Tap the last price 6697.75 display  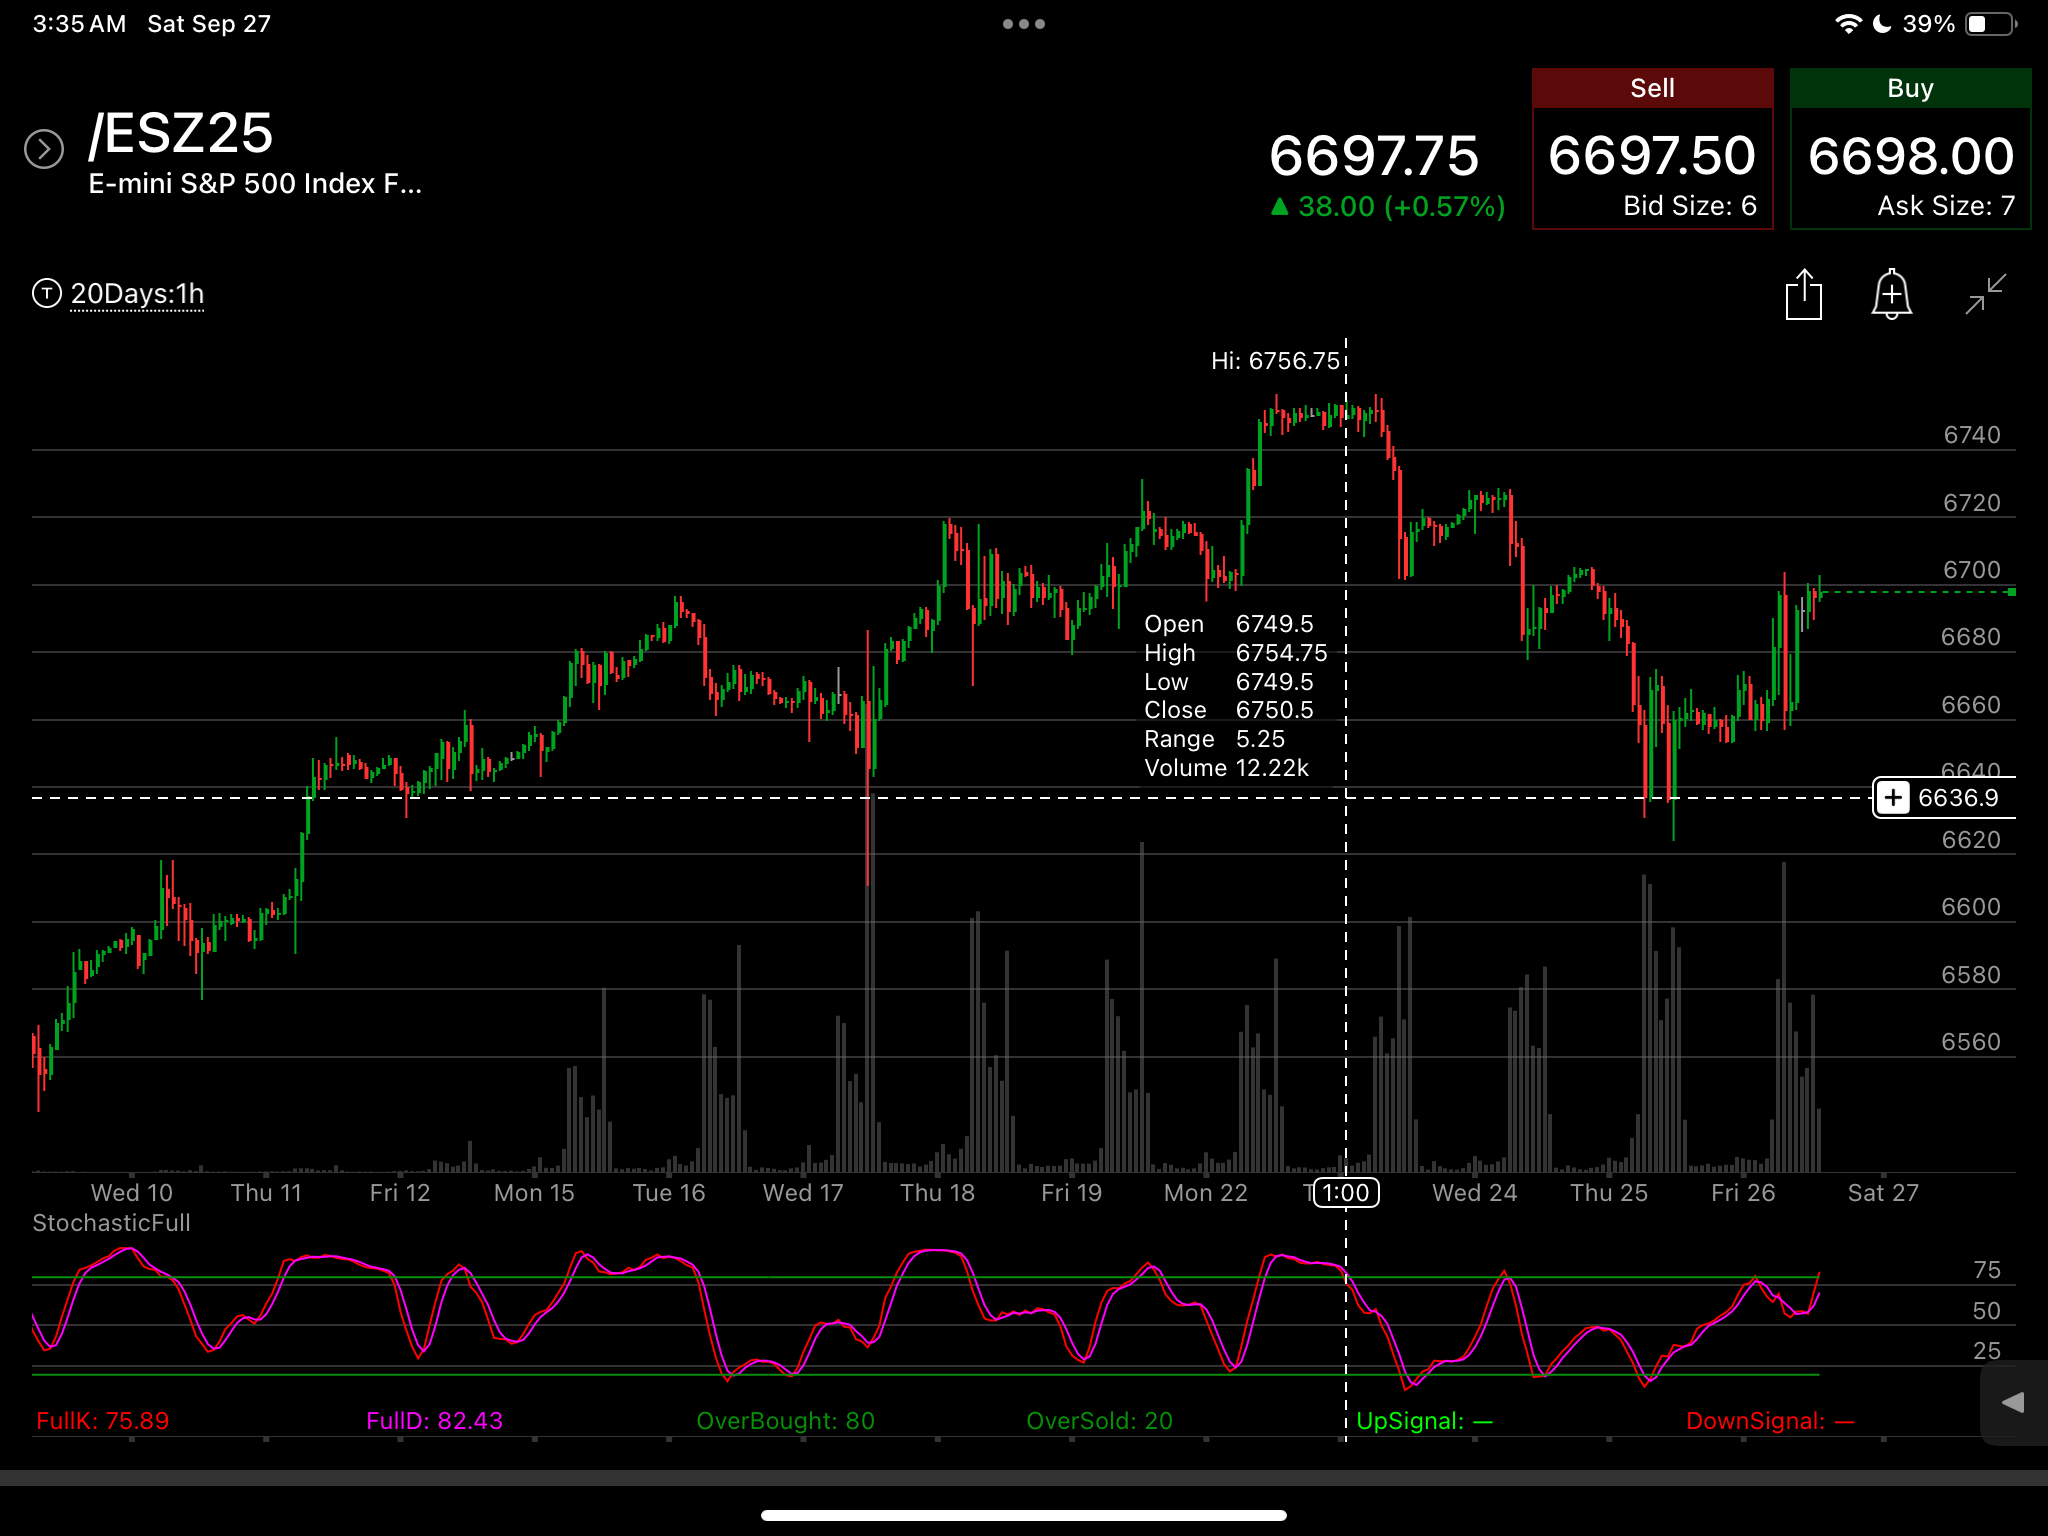click(x=1373, y=156)
